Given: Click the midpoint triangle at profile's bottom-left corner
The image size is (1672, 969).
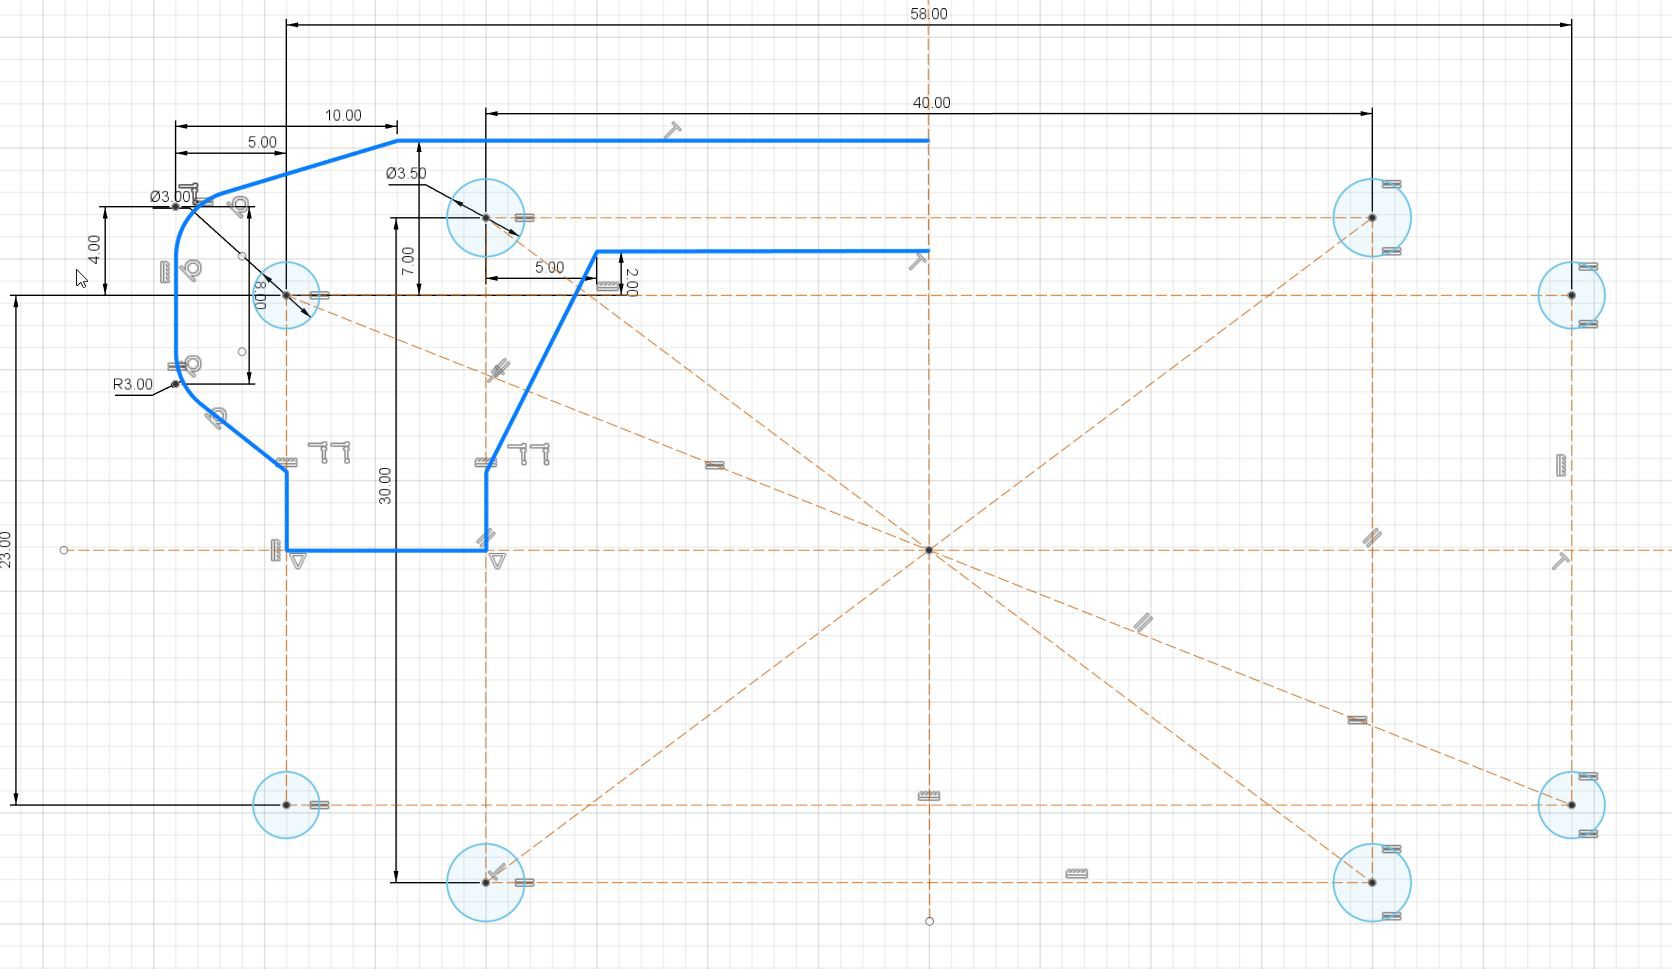Looking at the screenshot, I should point(297,561).
